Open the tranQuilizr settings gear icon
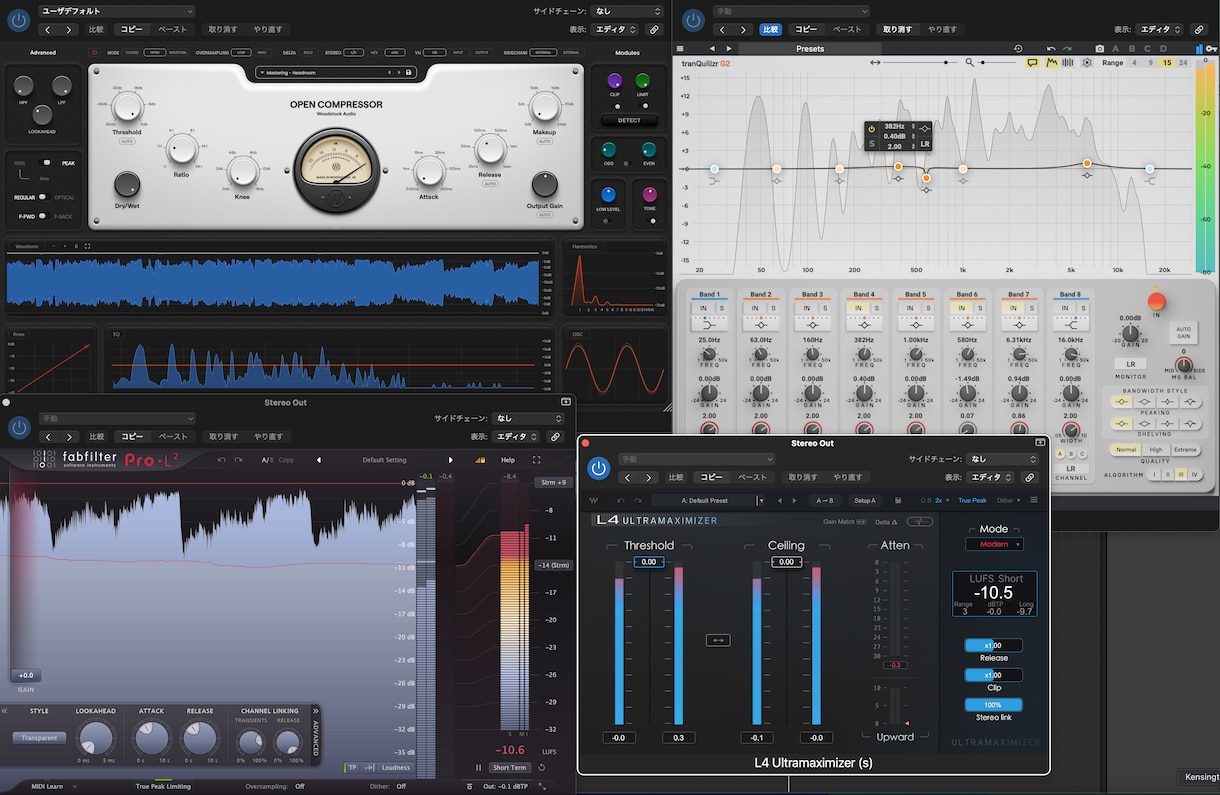Image resolution: width=1220 pixels, height=795 pixels. [x=1087, y=63]
